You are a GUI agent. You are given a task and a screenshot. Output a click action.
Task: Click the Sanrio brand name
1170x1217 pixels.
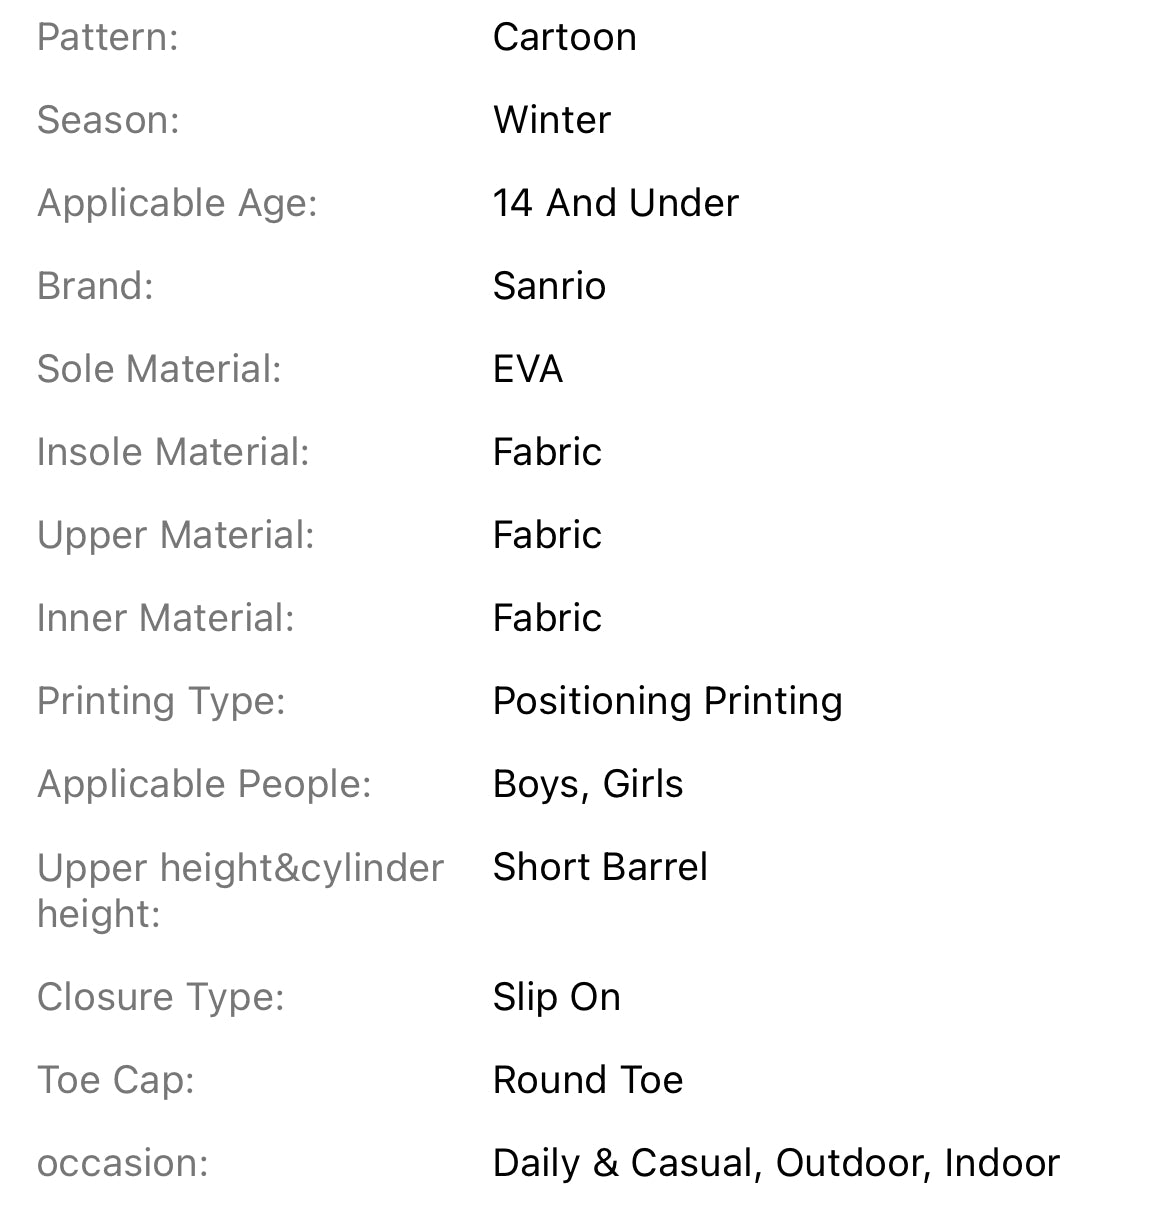coord(549,286)
